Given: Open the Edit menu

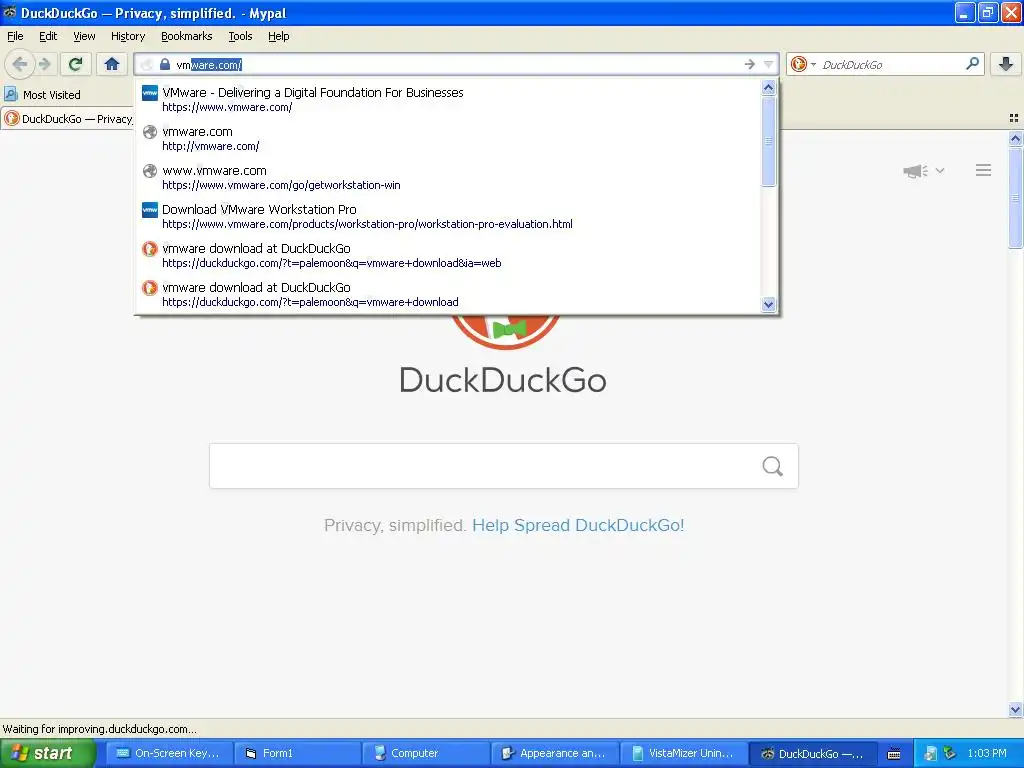Looking at the screenshot, I should coord(48,37).
